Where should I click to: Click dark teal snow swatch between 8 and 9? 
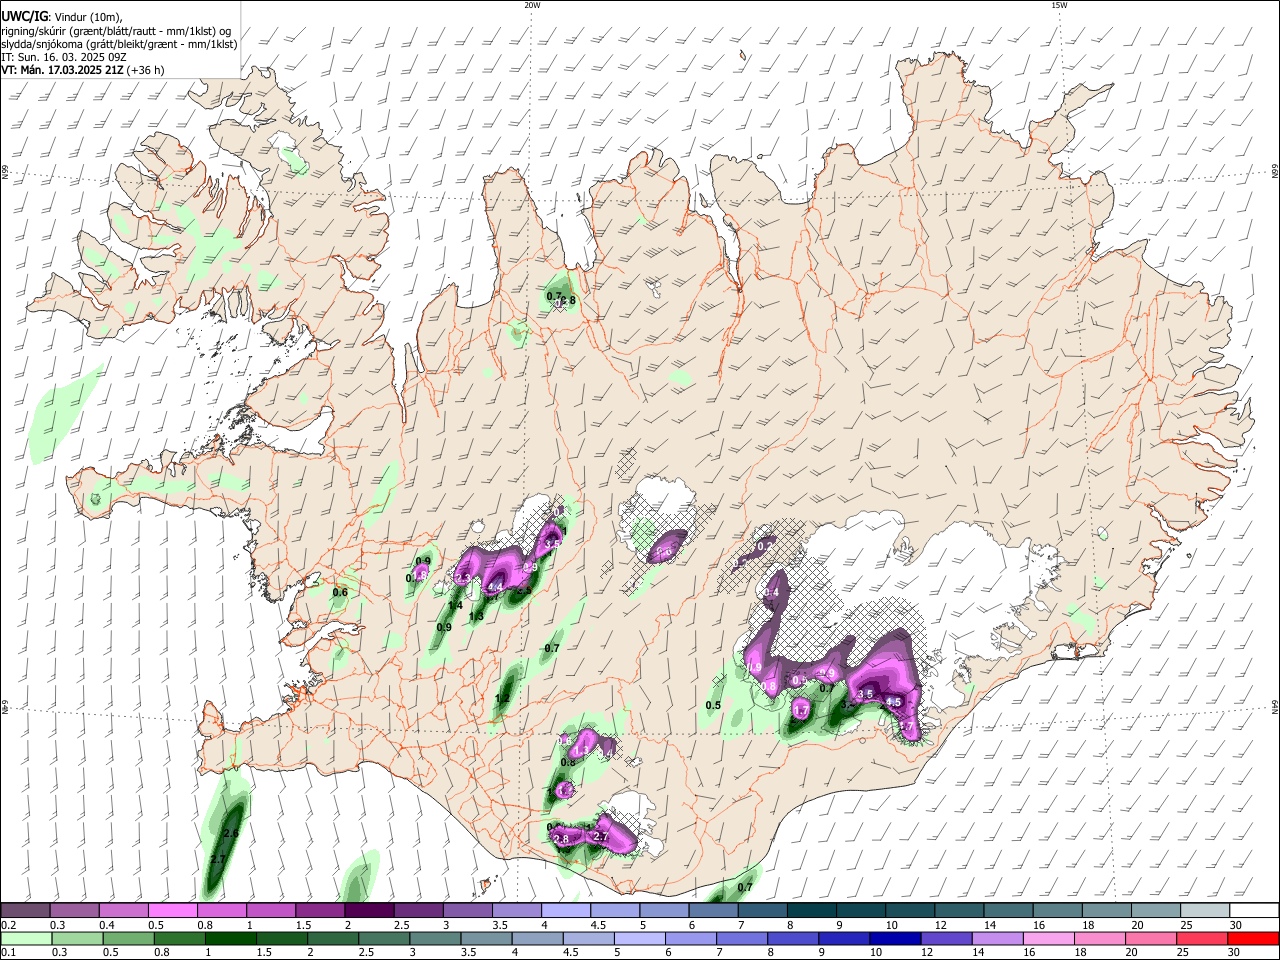tap(812, 910)
